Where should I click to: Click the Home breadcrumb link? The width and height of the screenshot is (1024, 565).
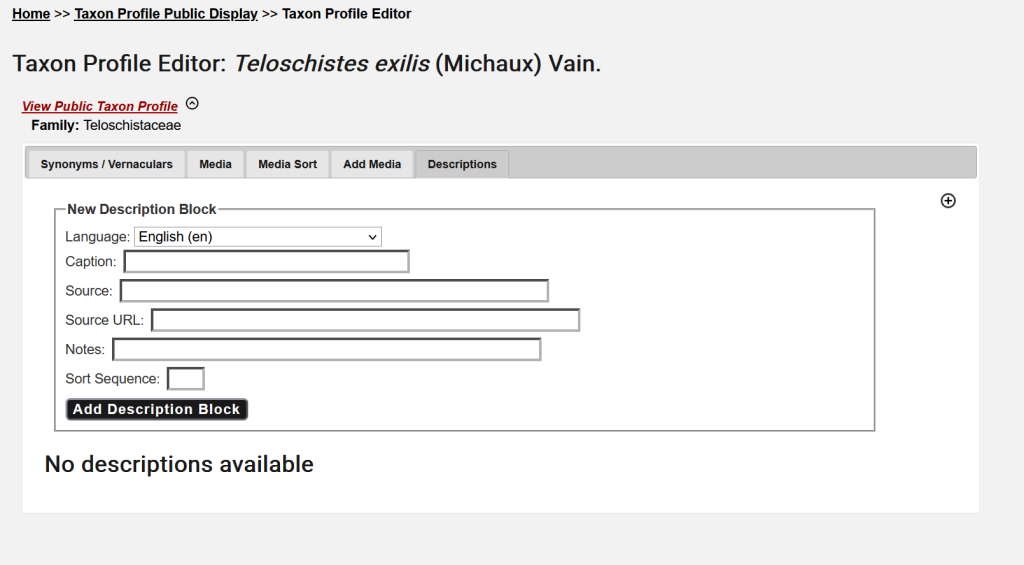31,14
